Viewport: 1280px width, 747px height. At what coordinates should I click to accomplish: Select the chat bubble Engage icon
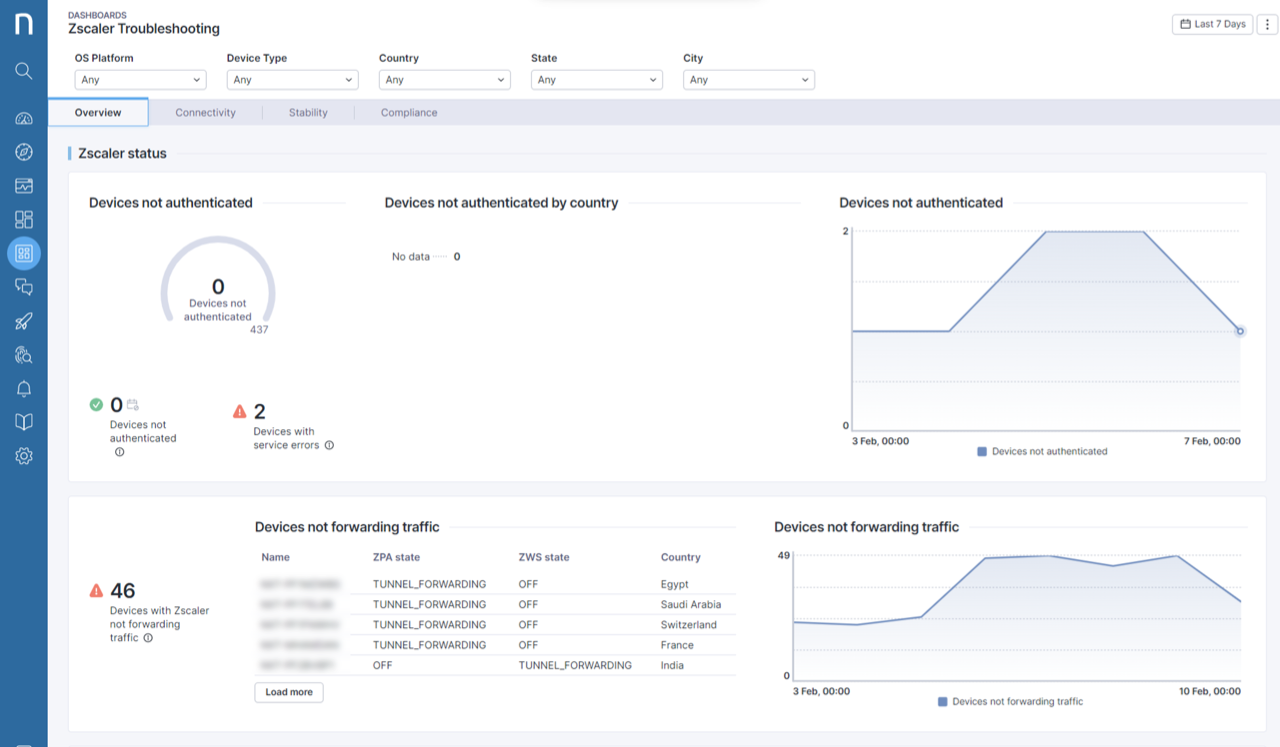point(24,287)
